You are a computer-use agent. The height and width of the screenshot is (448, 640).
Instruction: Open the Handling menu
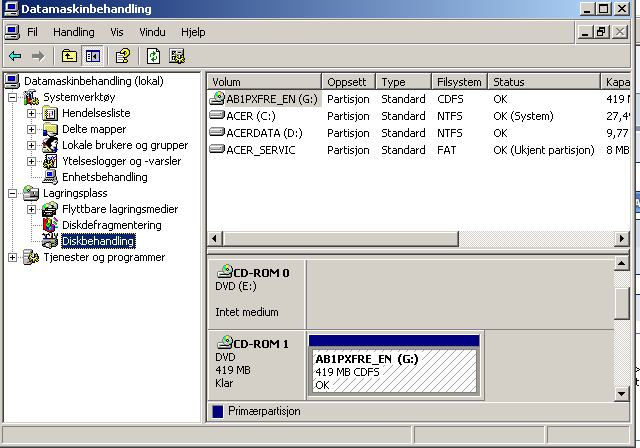point(73,32)
